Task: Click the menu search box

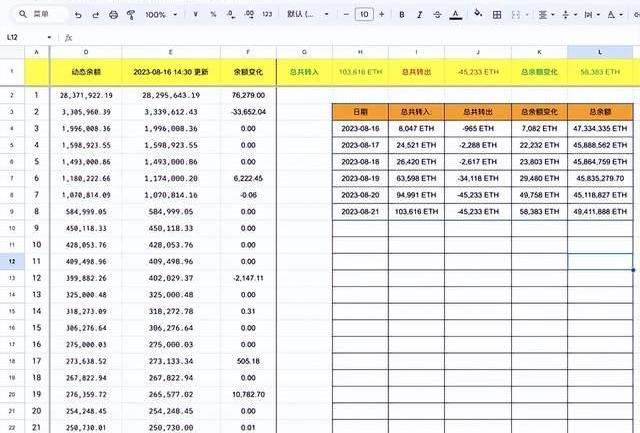Action: click(36, 15)
